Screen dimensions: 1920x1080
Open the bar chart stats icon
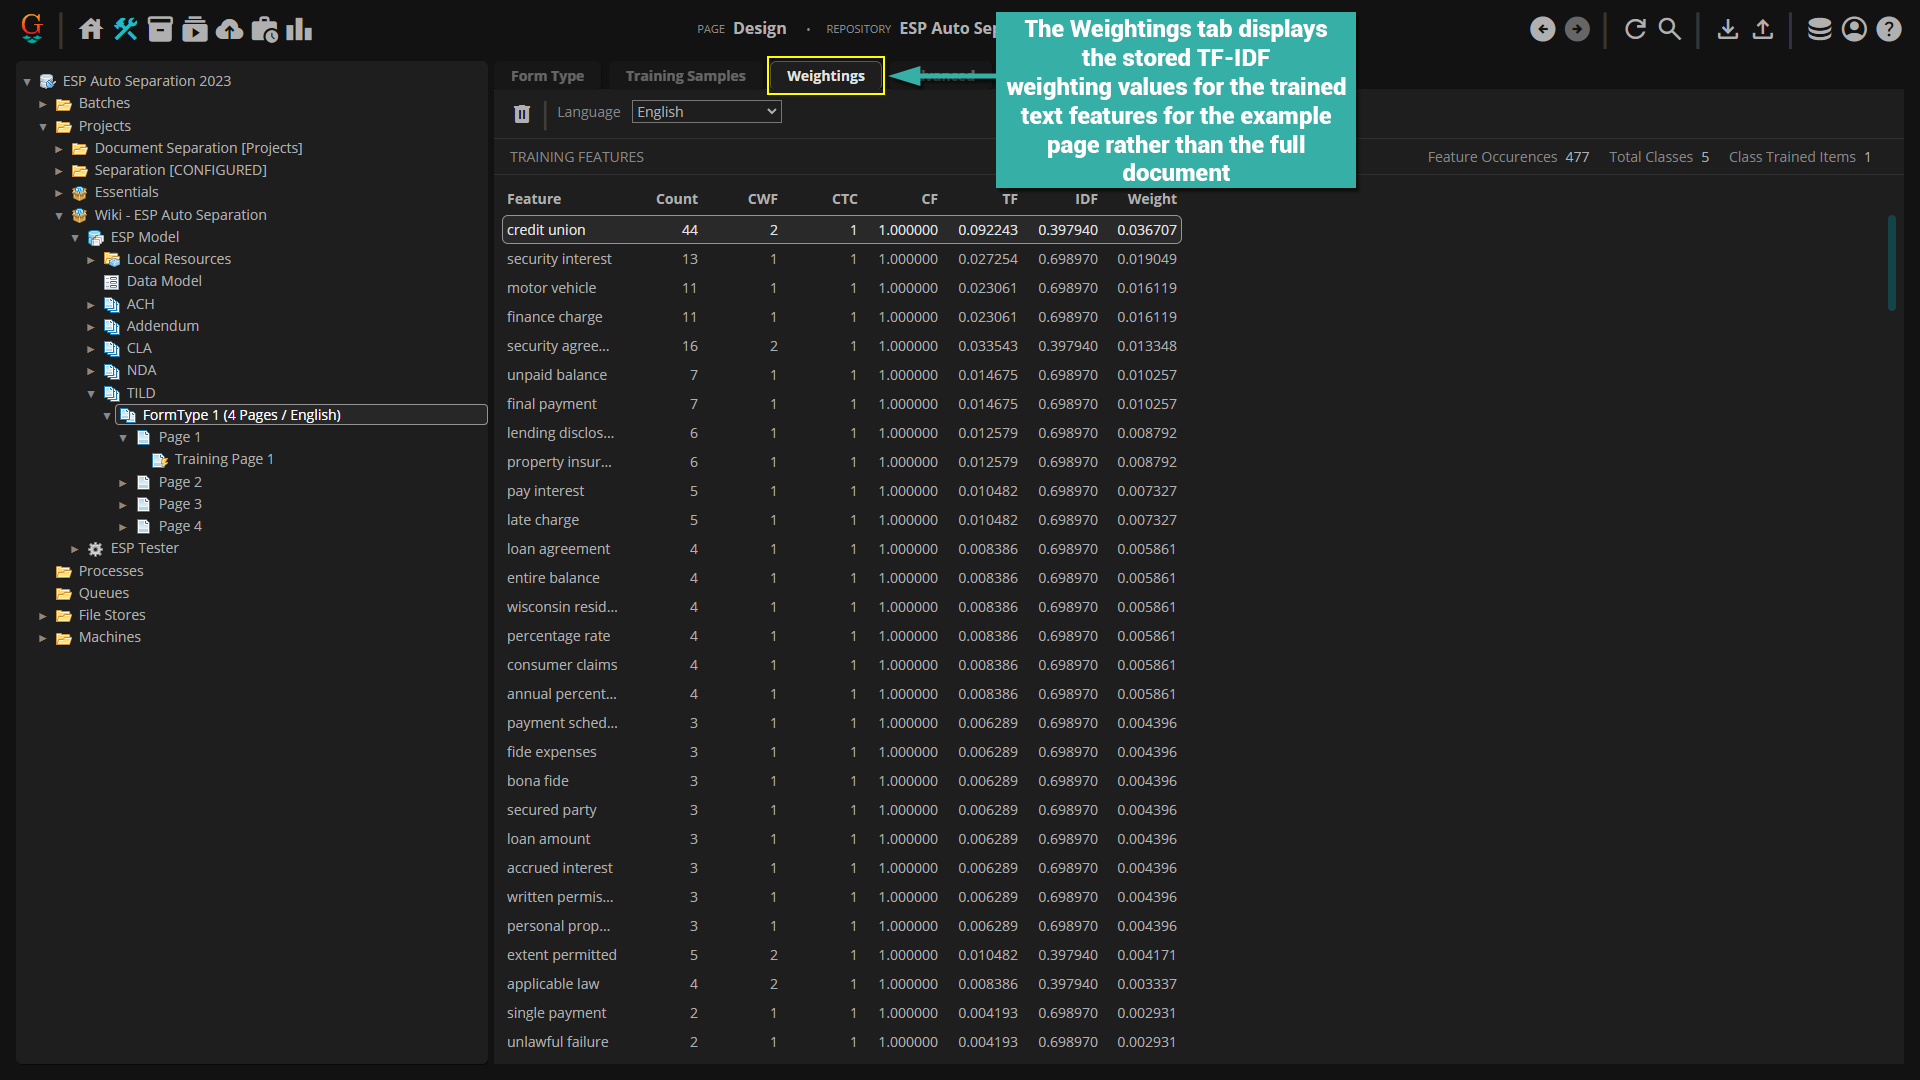coord(299,29)
